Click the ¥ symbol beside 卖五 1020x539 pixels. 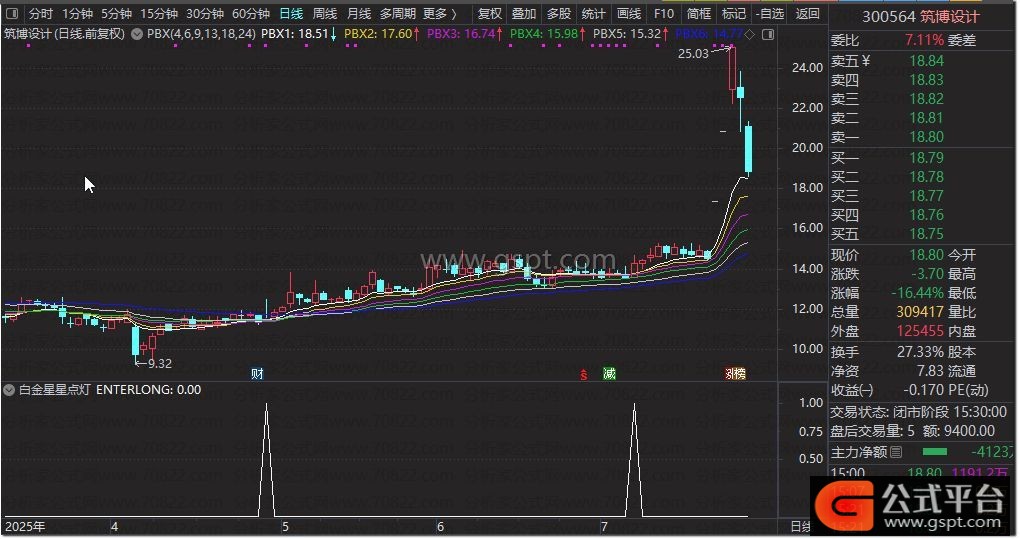pos(865,61)
